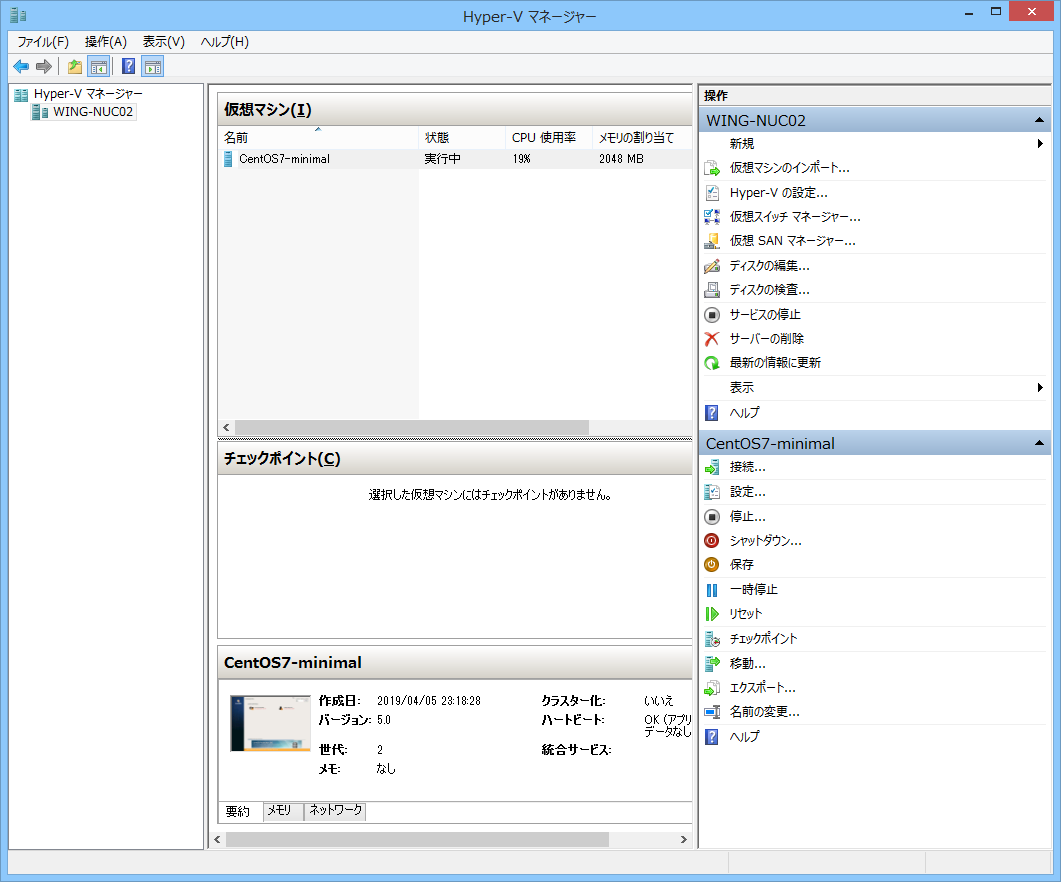The image size is (1061, 882).
Task: Click details pane scrollbar left arrow
Action: [x=217, y=839]
